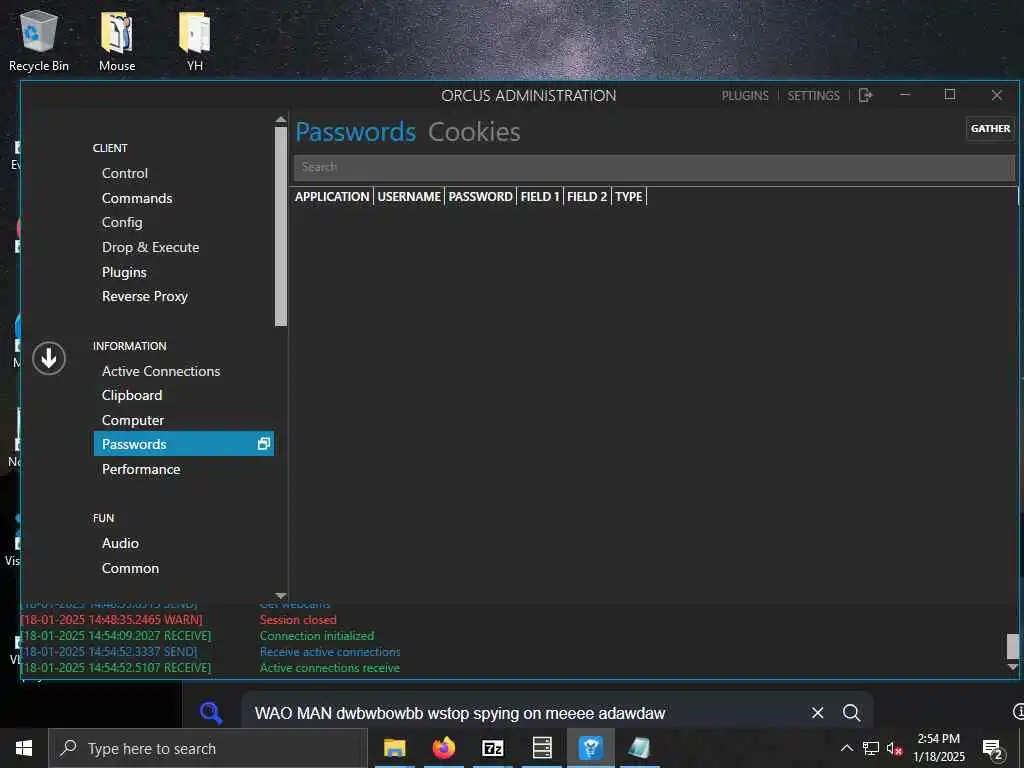Click the active blue app icon in the taskbar

click(590, 748)
